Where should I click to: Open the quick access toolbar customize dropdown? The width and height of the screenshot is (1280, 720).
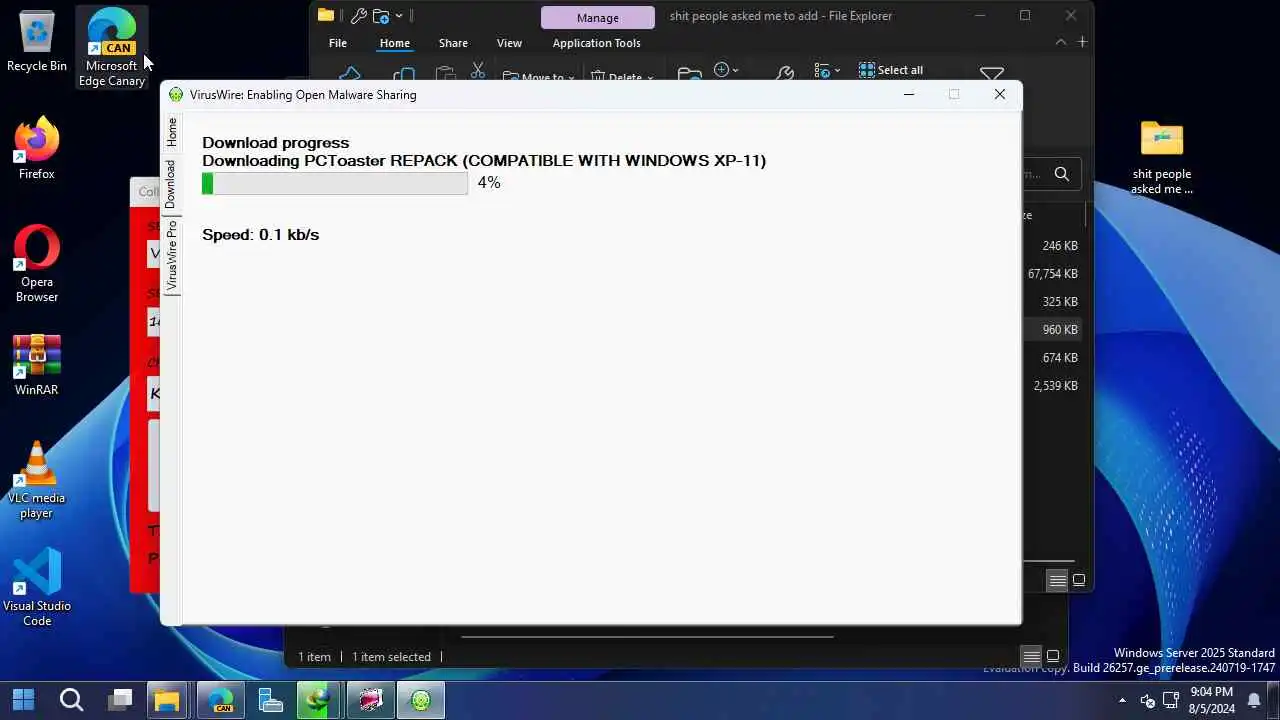point(399,16)
